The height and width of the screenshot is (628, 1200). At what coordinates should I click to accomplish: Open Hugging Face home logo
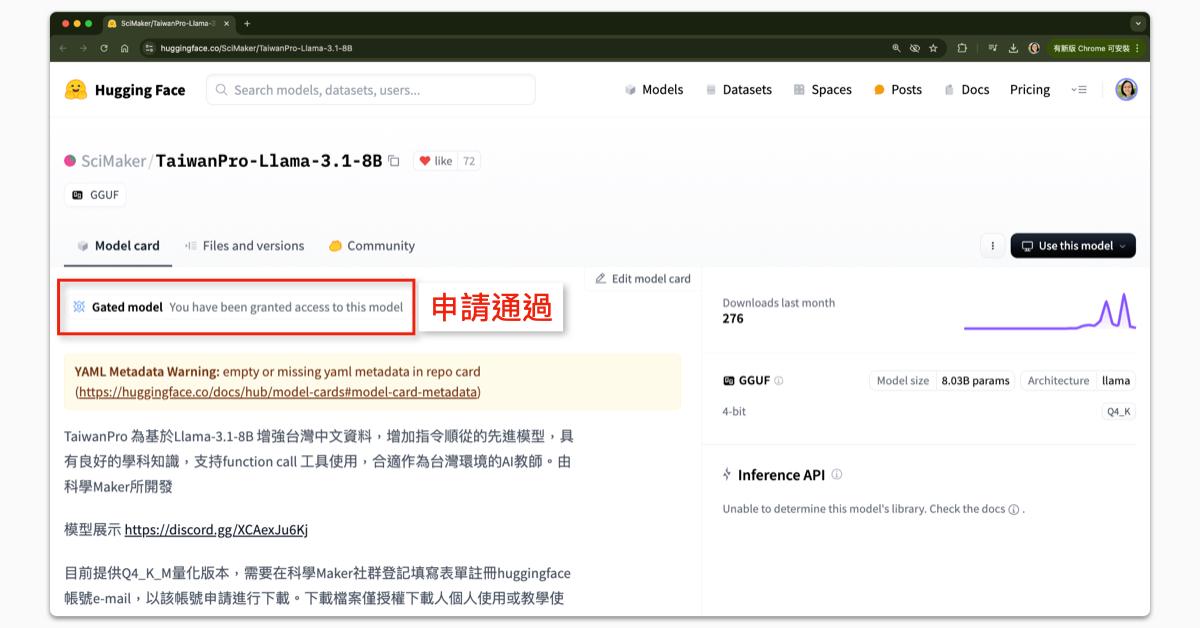pyautogui.click(x=125, y=90)
